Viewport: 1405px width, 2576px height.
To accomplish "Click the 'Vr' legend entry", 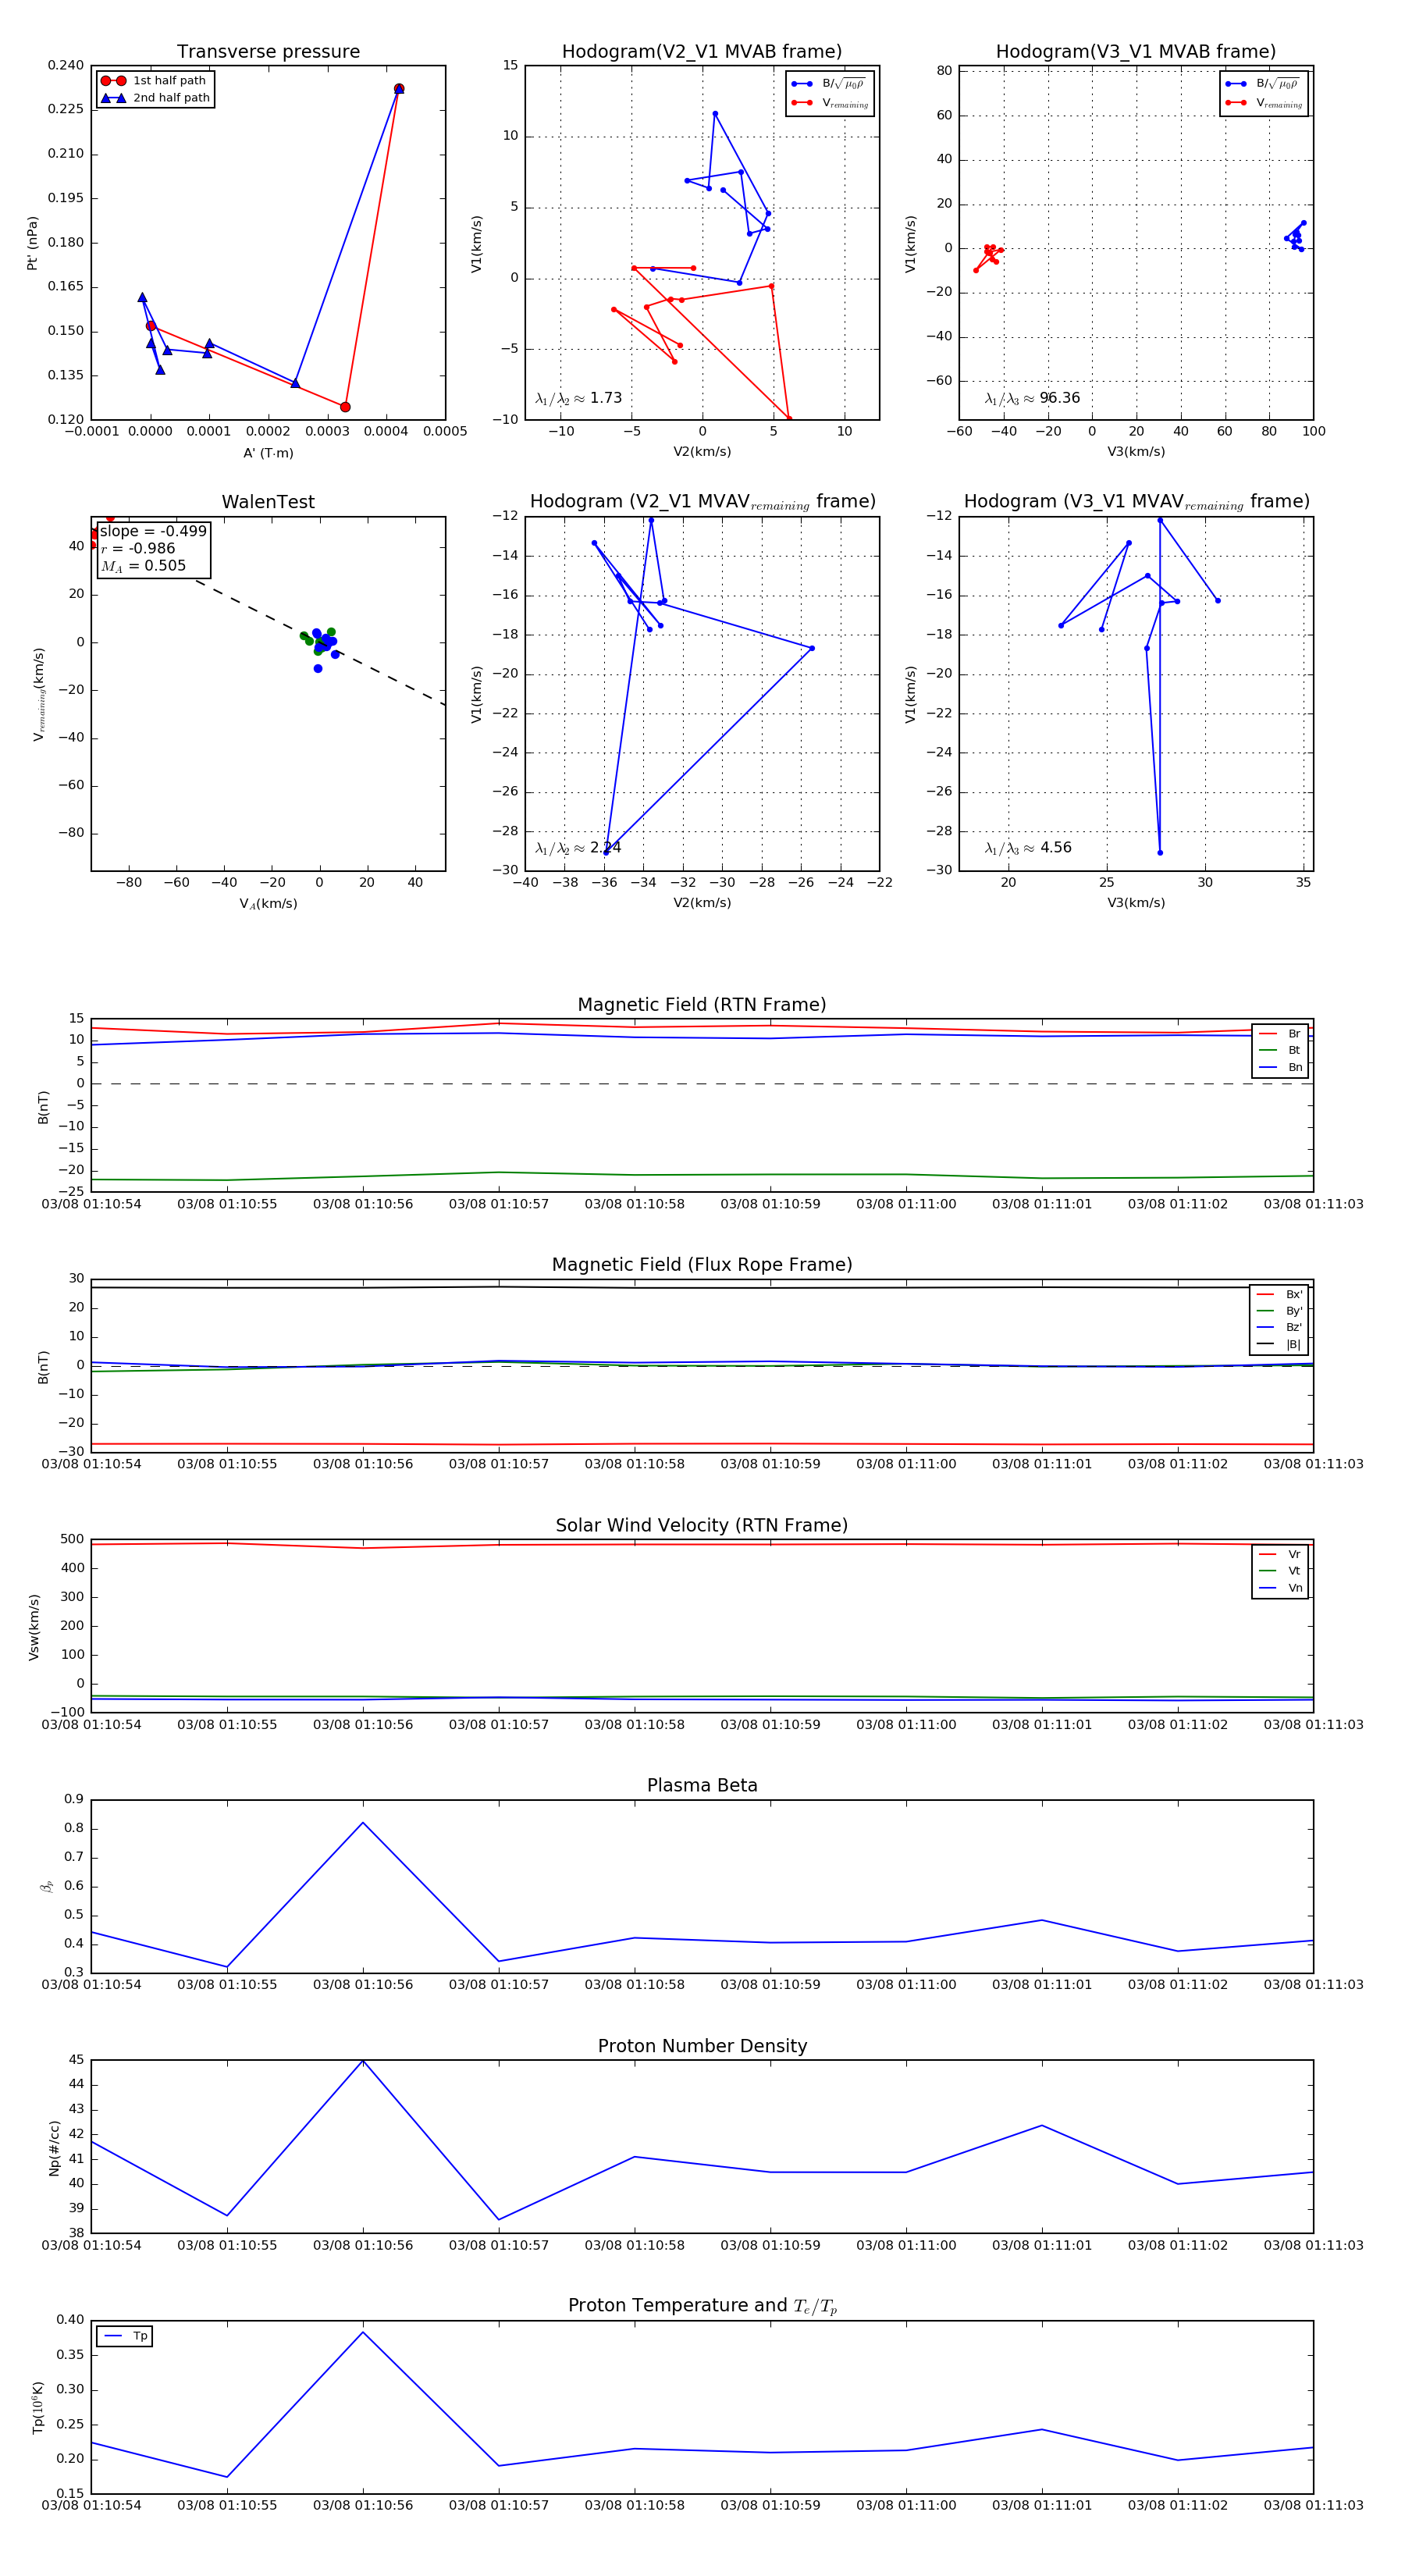I will [x=1280, y=1554].
